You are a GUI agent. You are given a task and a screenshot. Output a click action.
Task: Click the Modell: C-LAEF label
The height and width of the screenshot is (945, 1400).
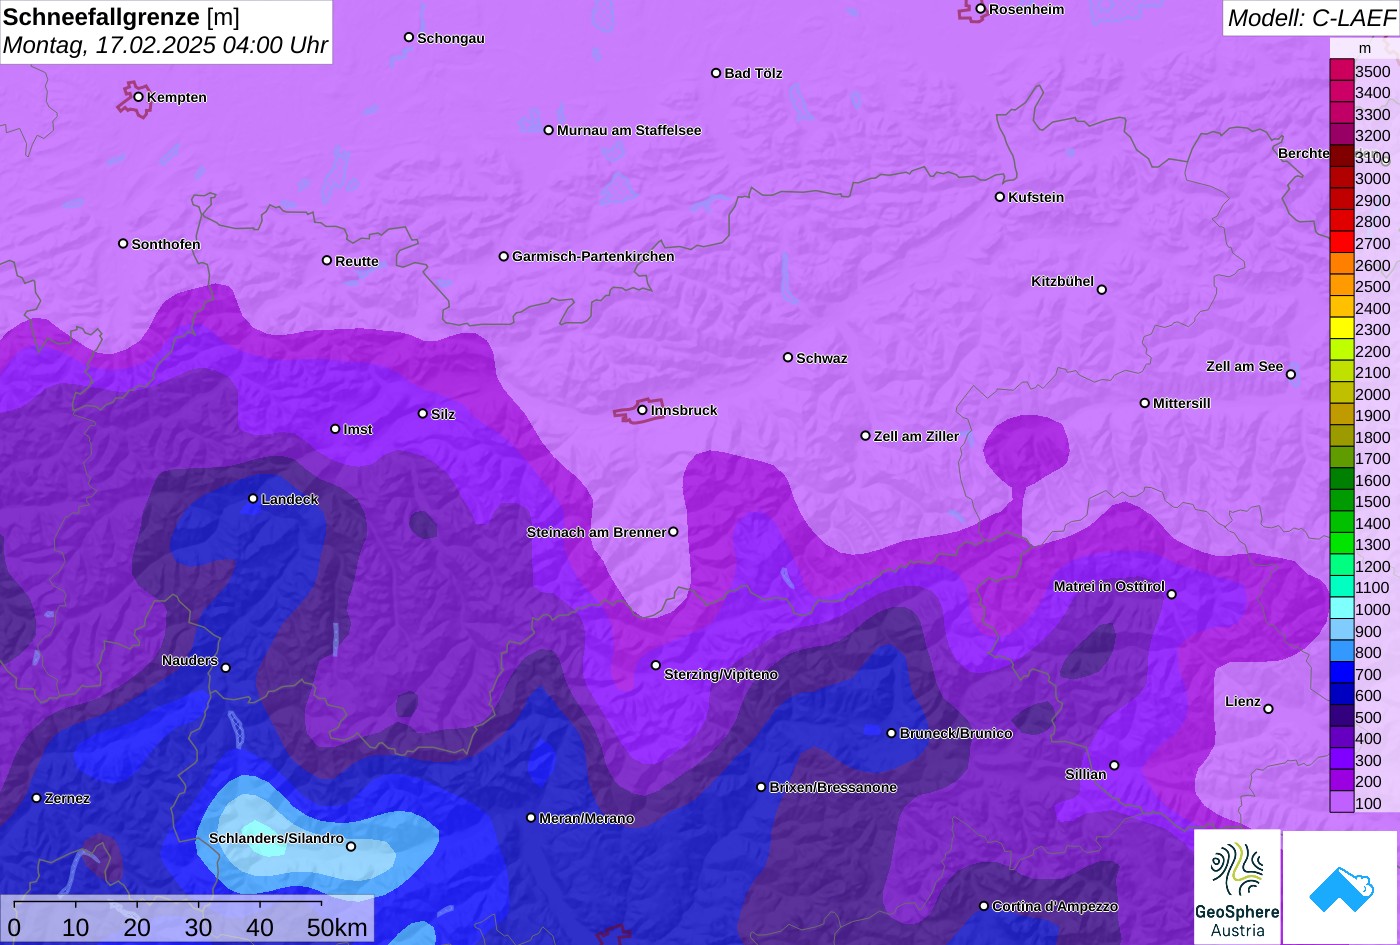[x=1310, y=17]
